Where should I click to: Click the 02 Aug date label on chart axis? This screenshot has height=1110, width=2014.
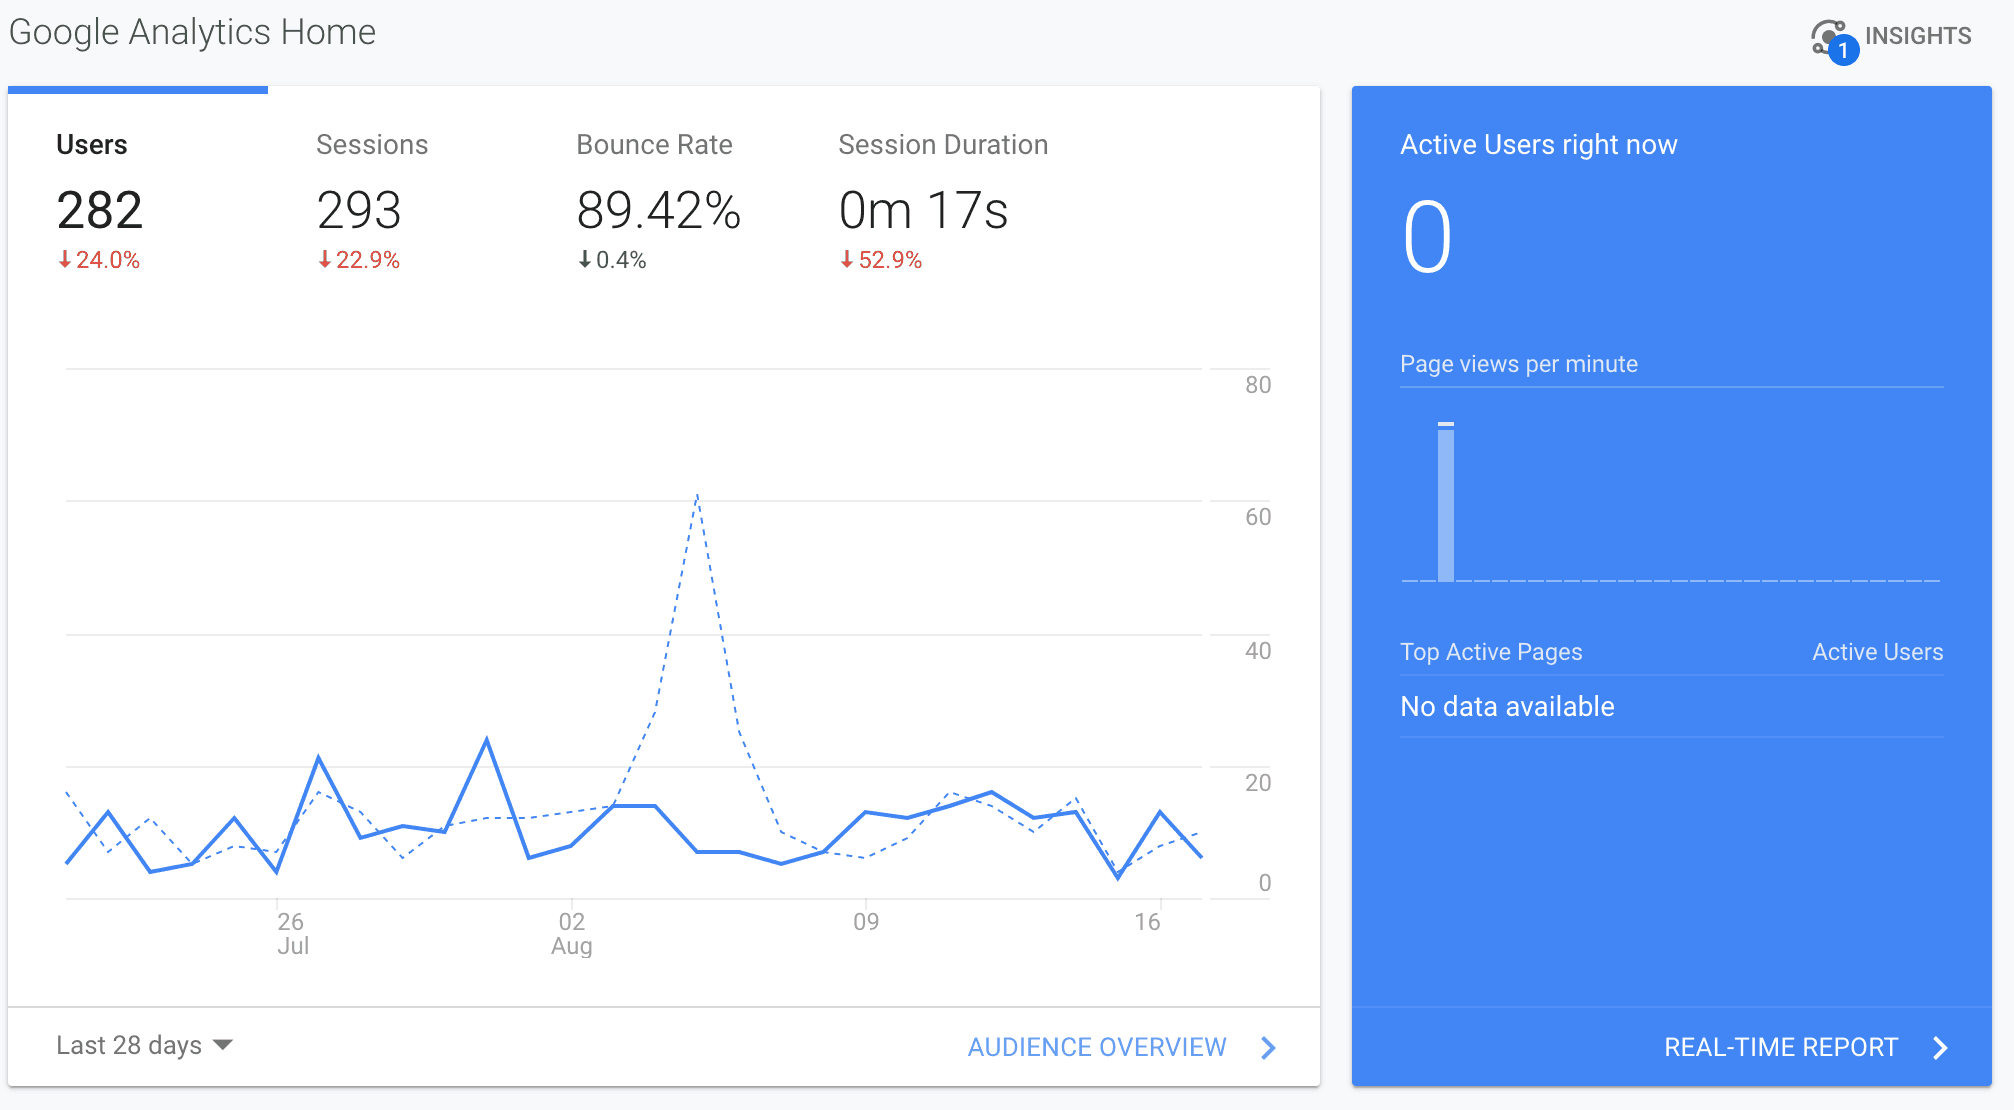click(x=572, y=933)
